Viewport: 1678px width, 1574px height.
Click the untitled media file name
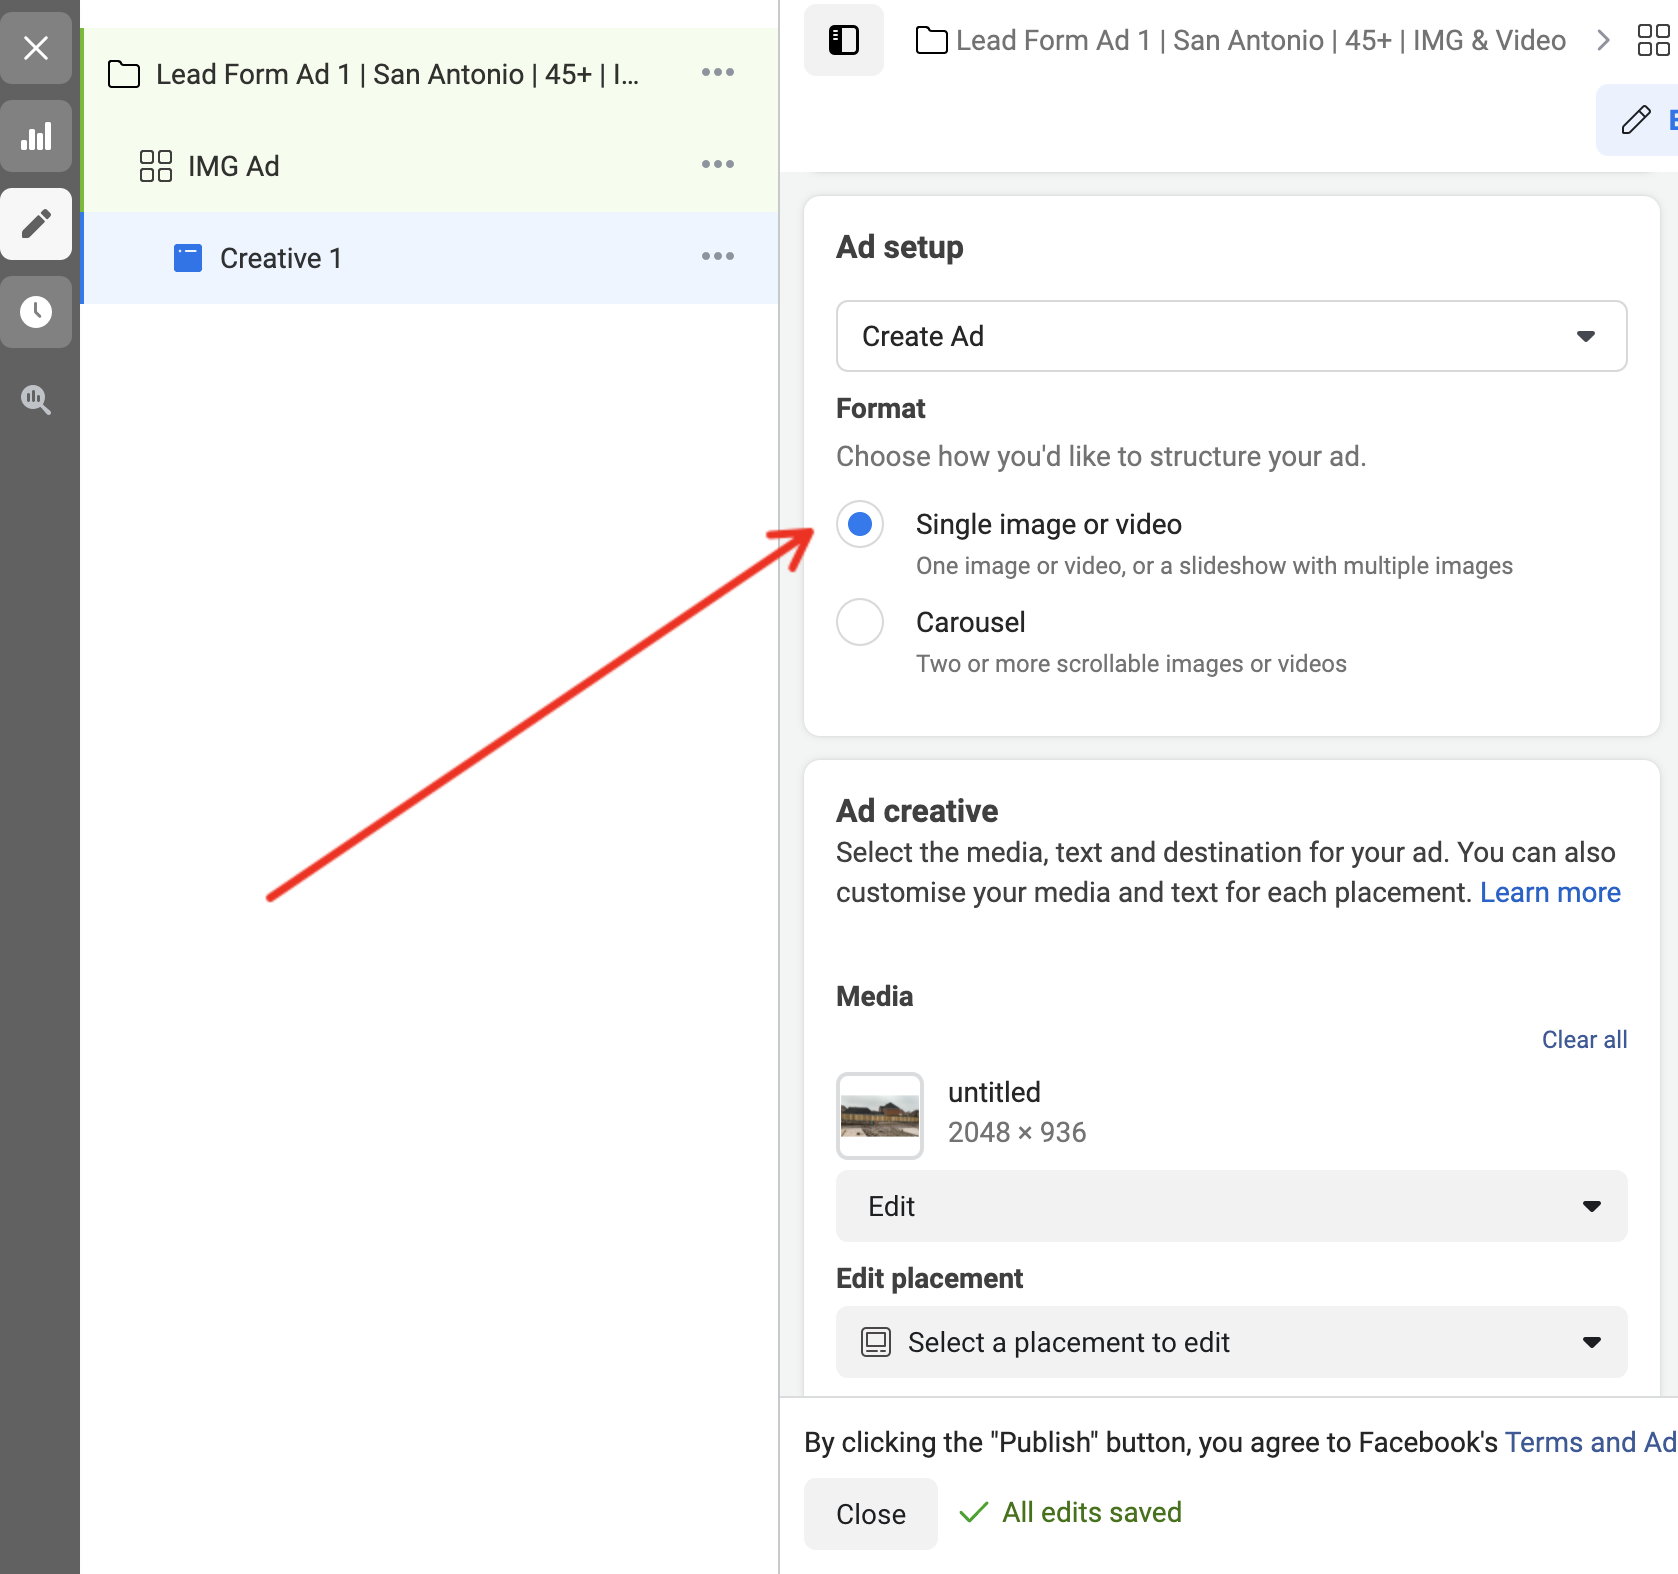coord(994,1092)
